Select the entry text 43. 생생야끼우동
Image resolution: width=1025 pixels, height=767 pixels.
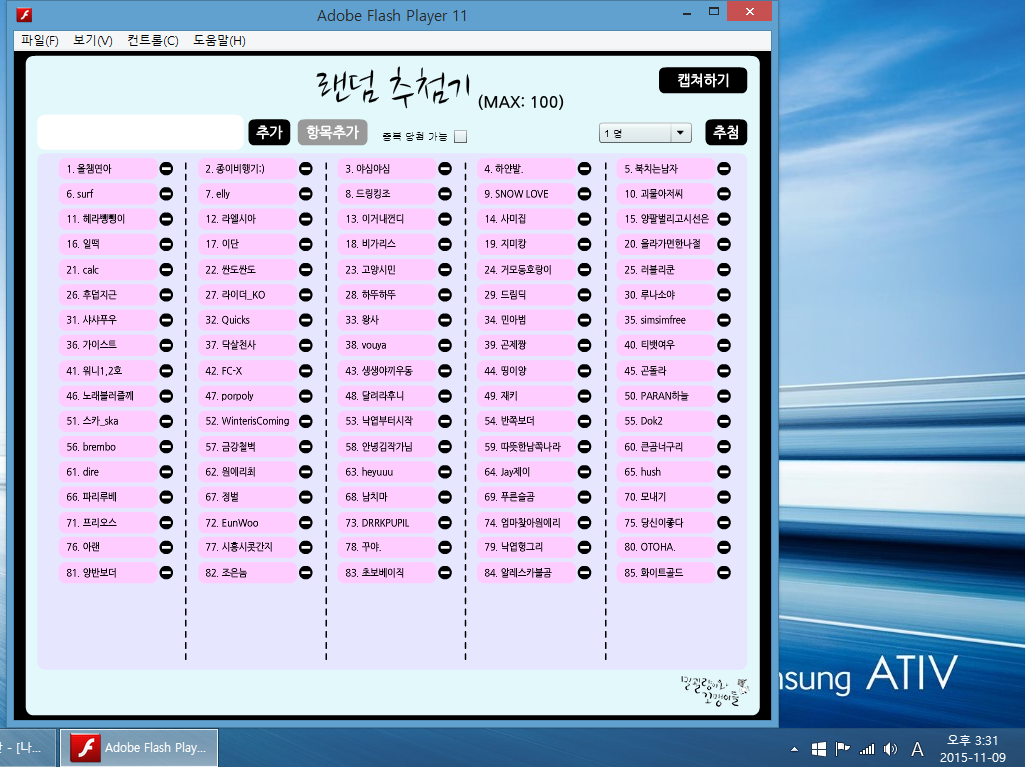pyautogui.click(x=379, y=371)
